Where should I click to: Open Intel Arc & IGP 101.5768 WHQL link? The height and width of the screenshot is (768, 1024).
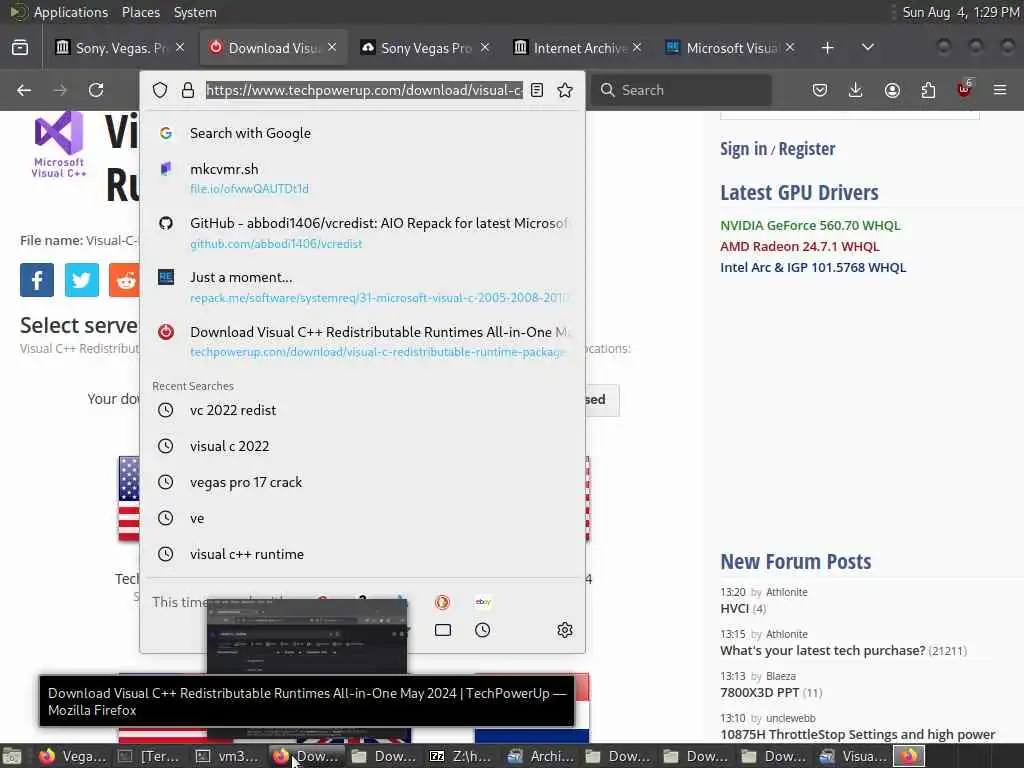pyautogui.click(x=812, y=267)
